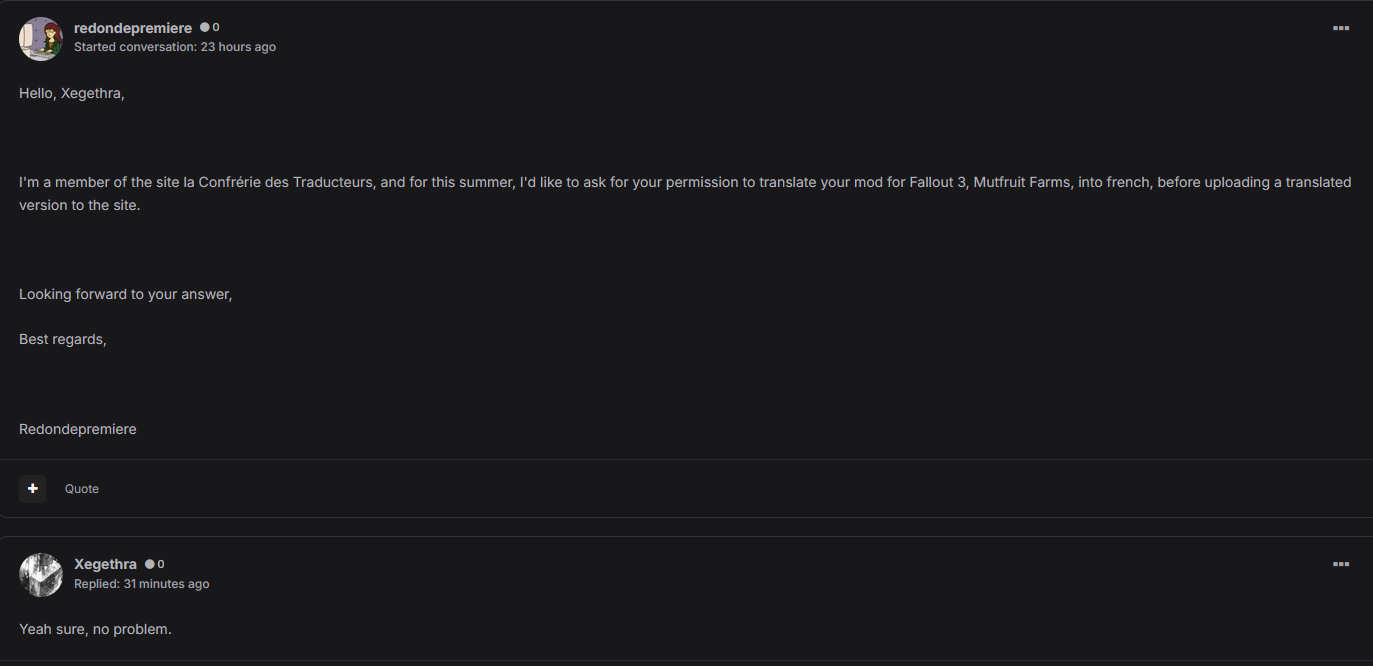This screenshot has width=1373, height=666.
Task: Click the Quote link under first message
Action: coord(82,489)
